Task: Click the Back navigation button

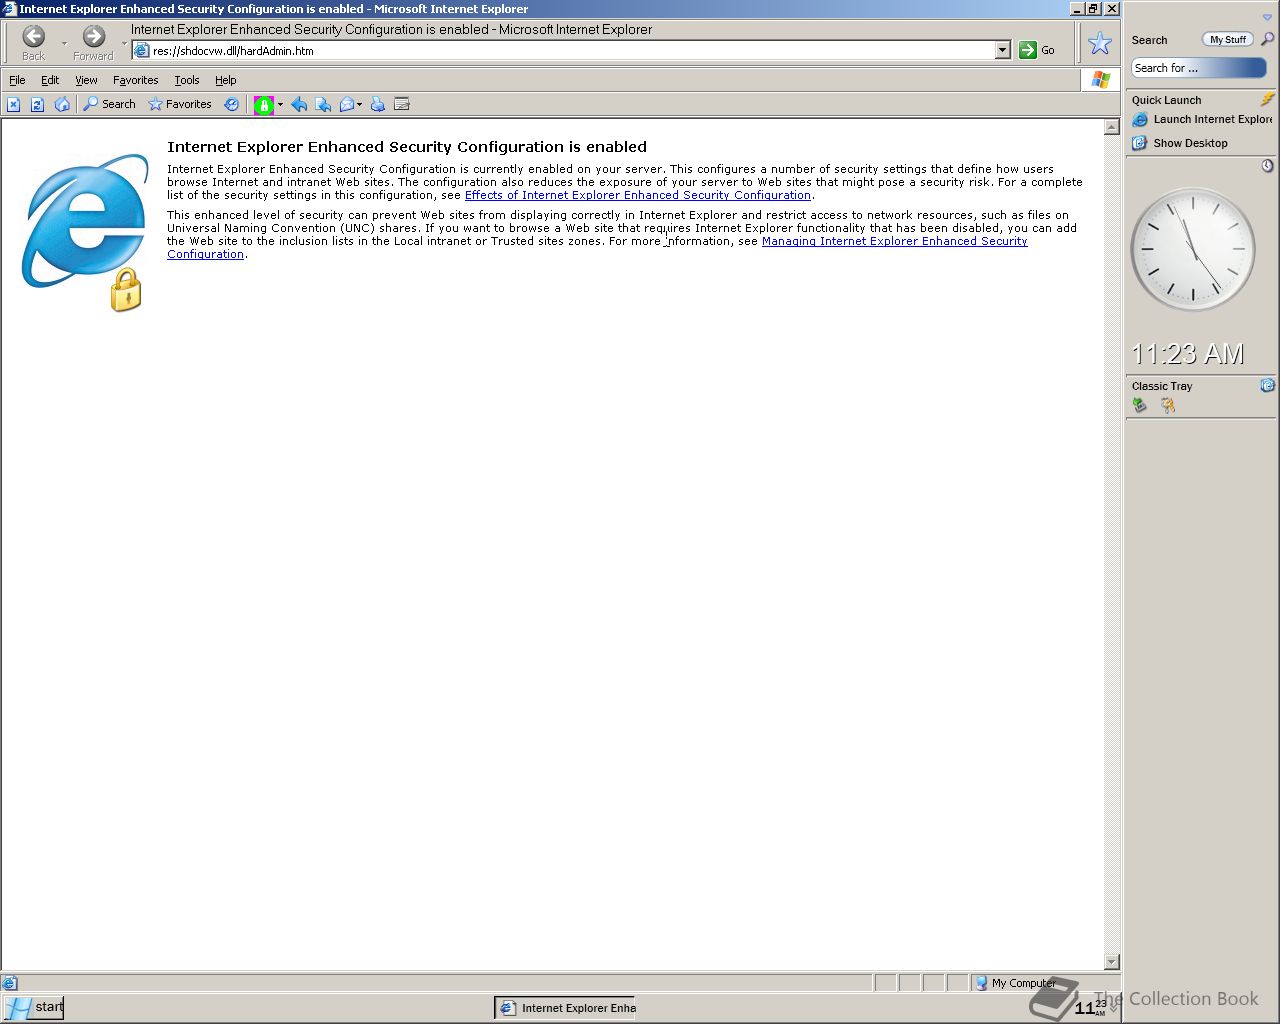Action: point(33,42)
